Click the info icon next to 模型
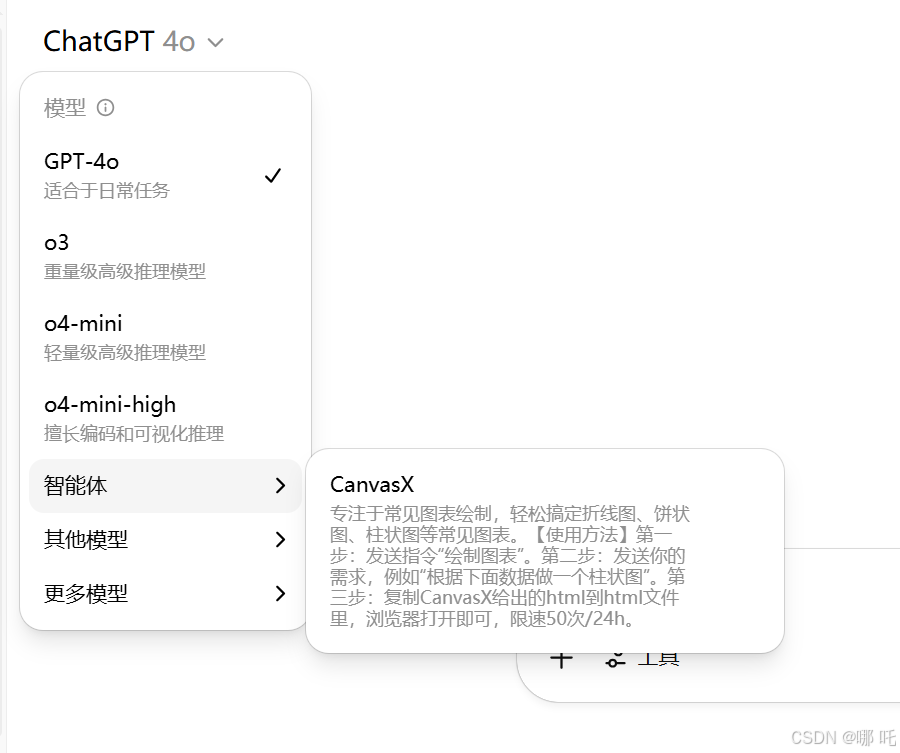 [x=106, y=107]
